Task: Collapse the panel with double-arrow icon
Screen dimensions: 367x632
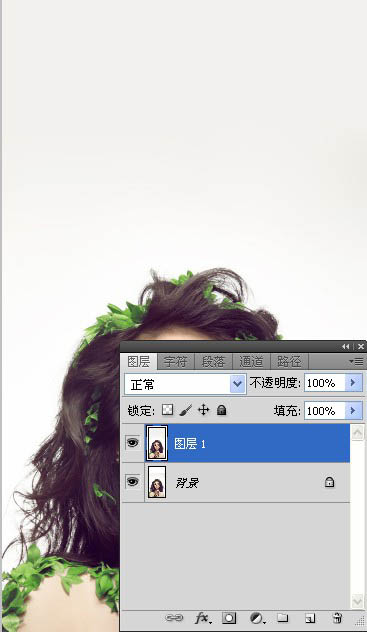Action: pos(346,347)
